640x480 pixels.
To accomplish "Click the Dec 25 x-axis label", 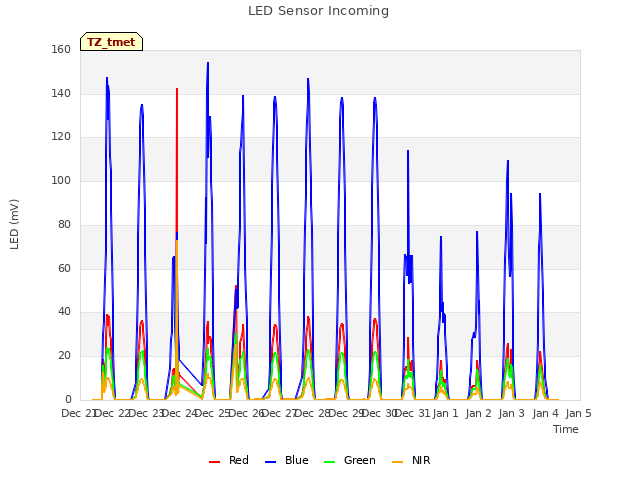I will point(213,413).
